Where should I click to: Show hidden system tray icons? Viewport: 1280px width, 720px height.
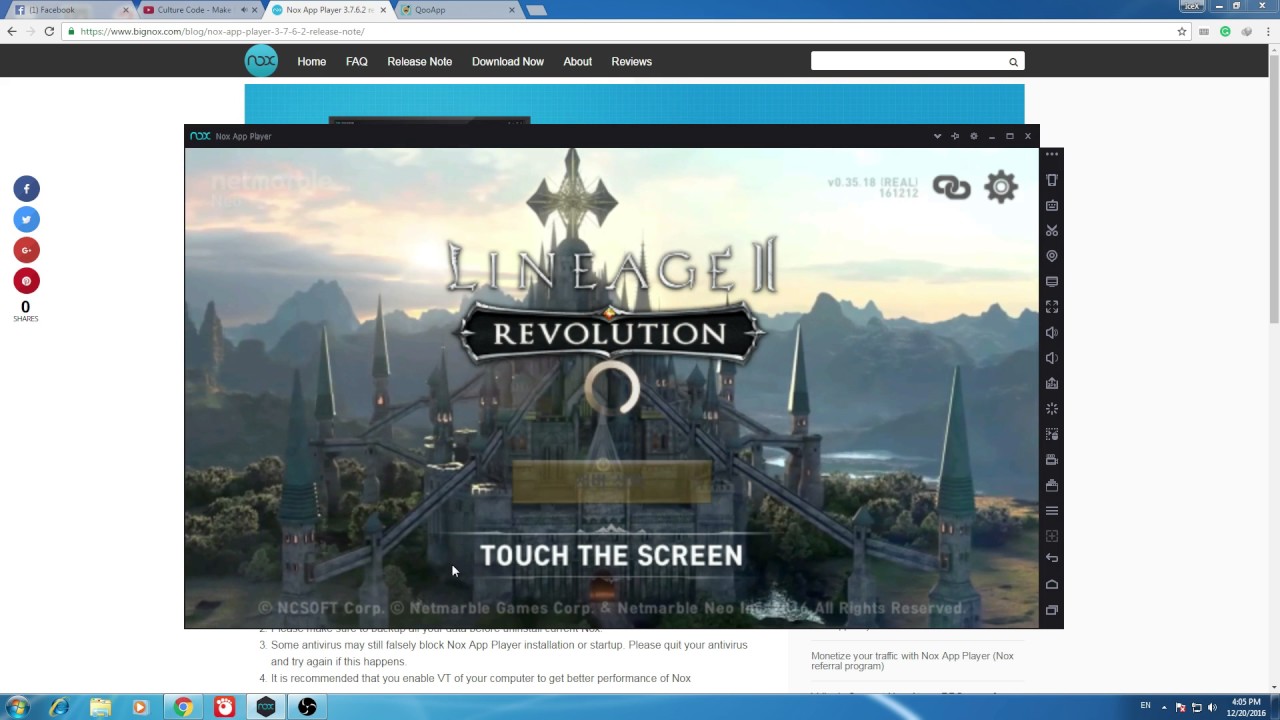pyautogui.click(x=1164, y=707)
